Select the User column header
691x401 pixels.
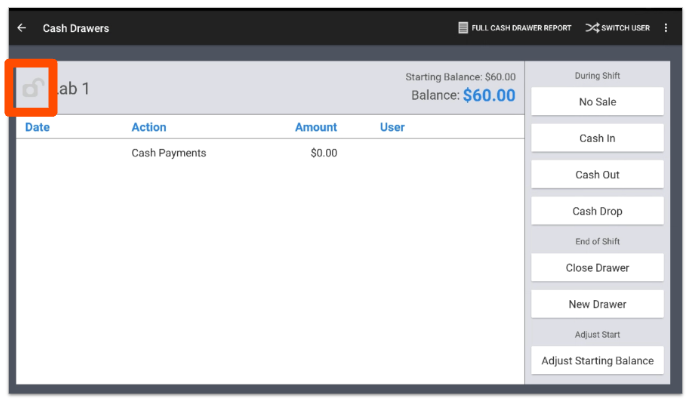392,128
